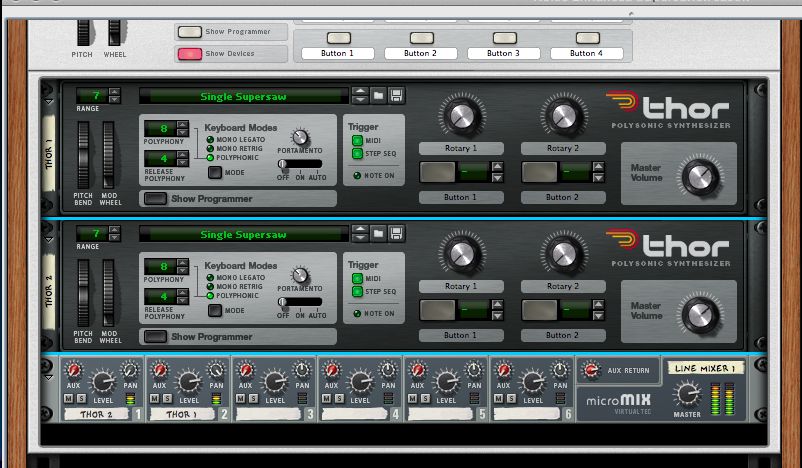The image size is (802, 468).
Task: Step through patches with arrows on Thor 2
Action: (360, 234)
